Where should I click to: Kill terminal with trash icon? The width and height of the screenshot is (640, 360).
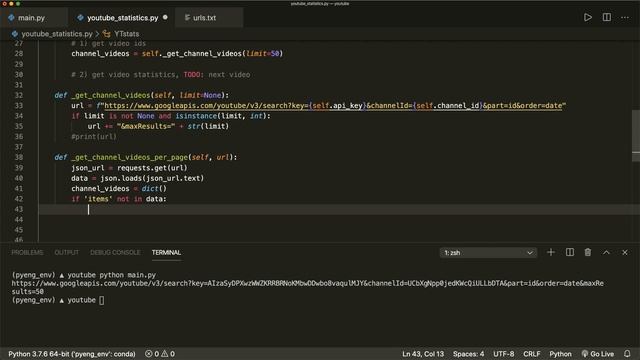[588, 252]
